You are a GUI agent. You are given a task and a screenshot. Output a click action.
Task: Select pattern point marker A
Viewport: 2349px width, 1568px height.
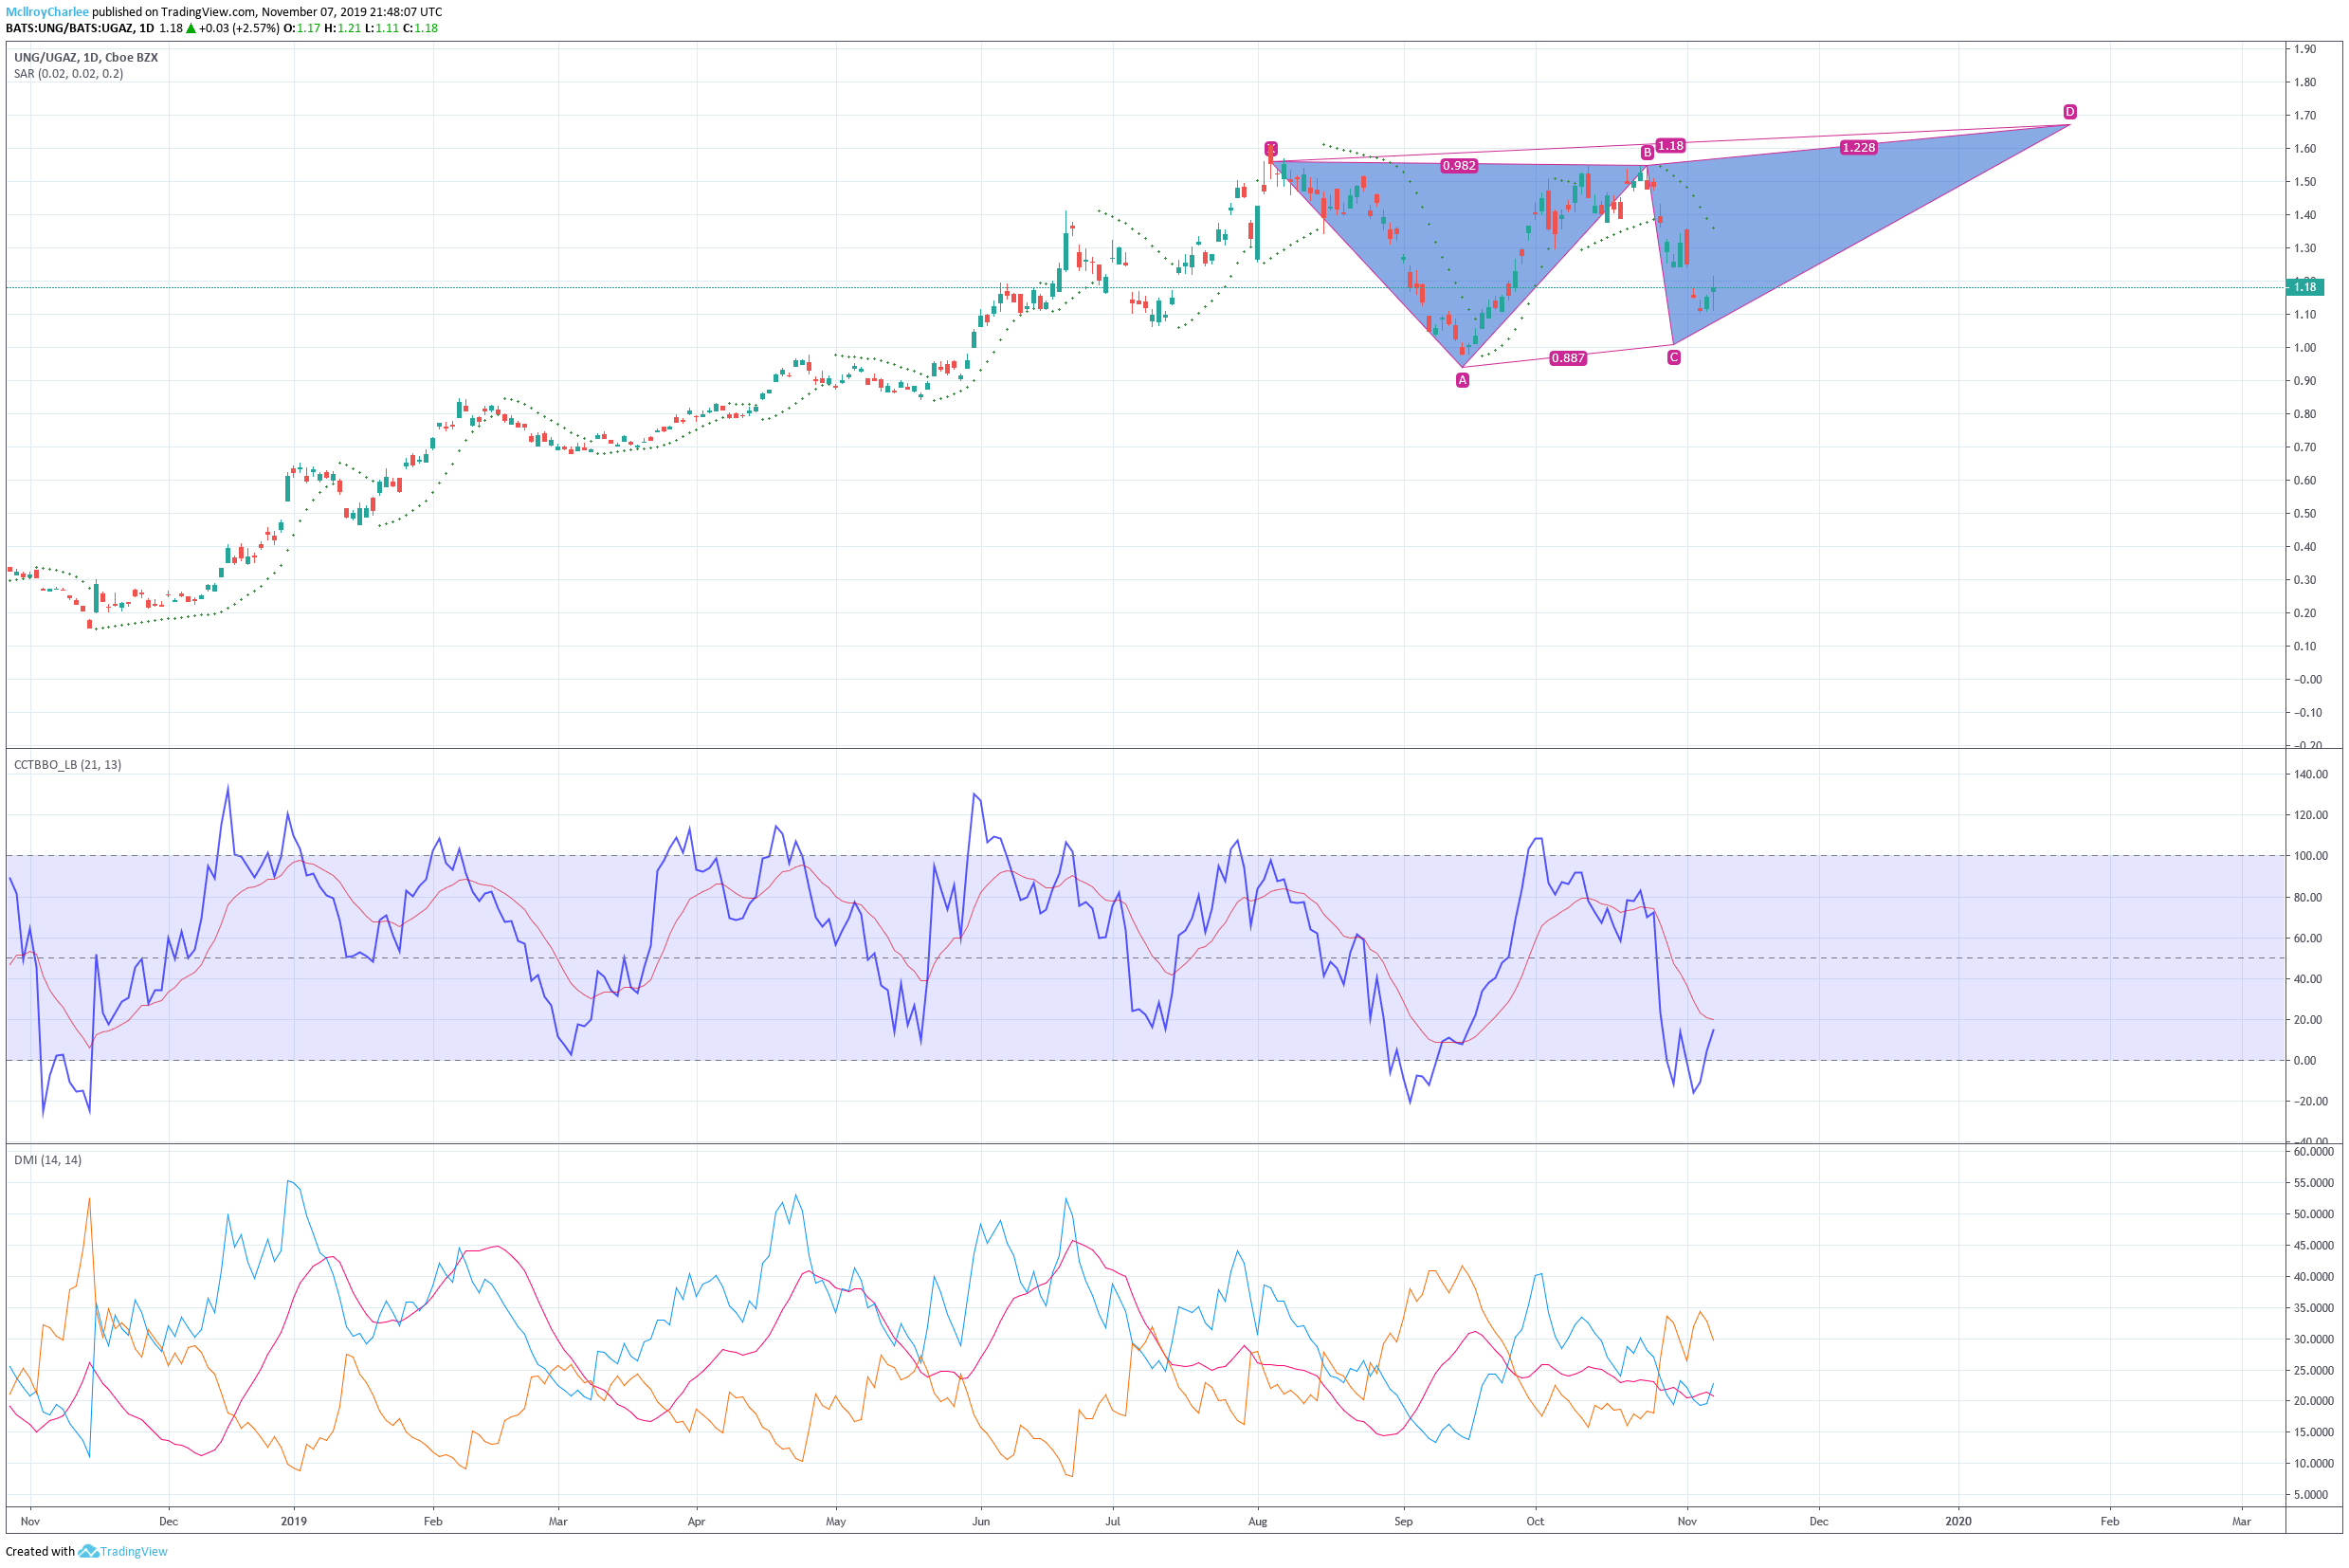tap(1462, 380)
